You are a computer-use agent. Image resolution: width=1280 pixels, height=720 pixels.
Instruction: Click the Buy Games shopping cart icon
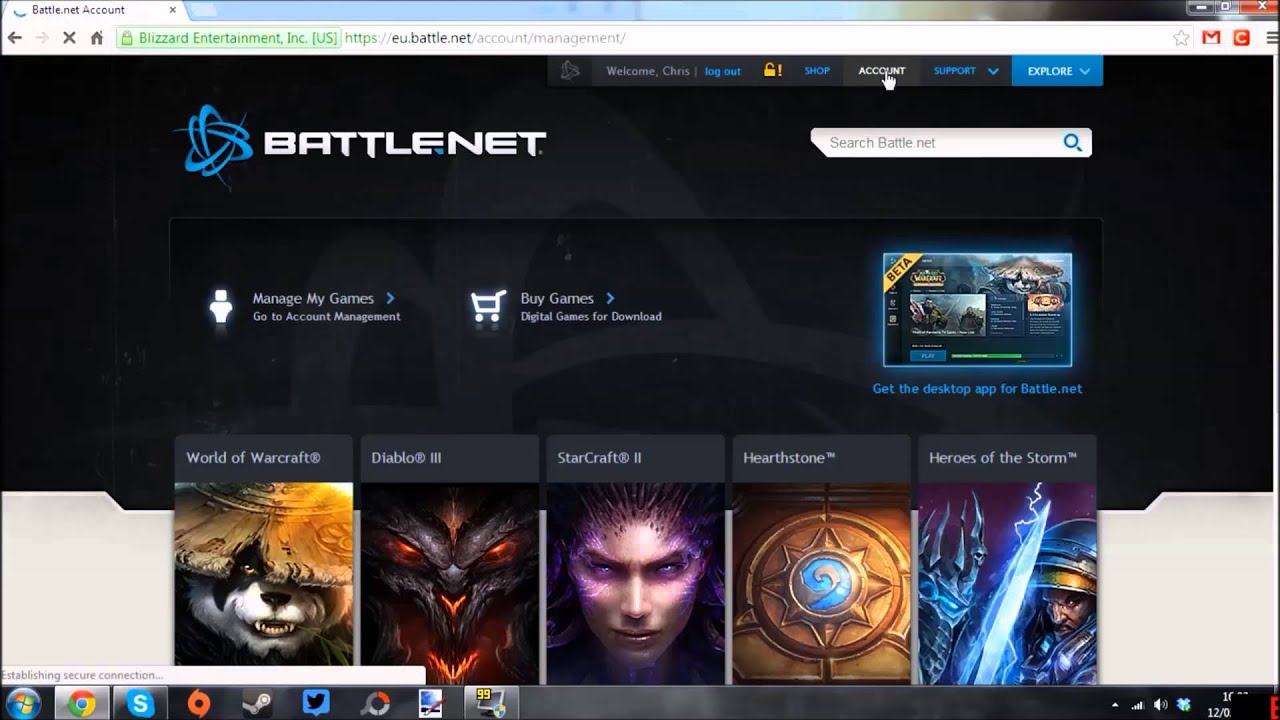coord(488,306)
